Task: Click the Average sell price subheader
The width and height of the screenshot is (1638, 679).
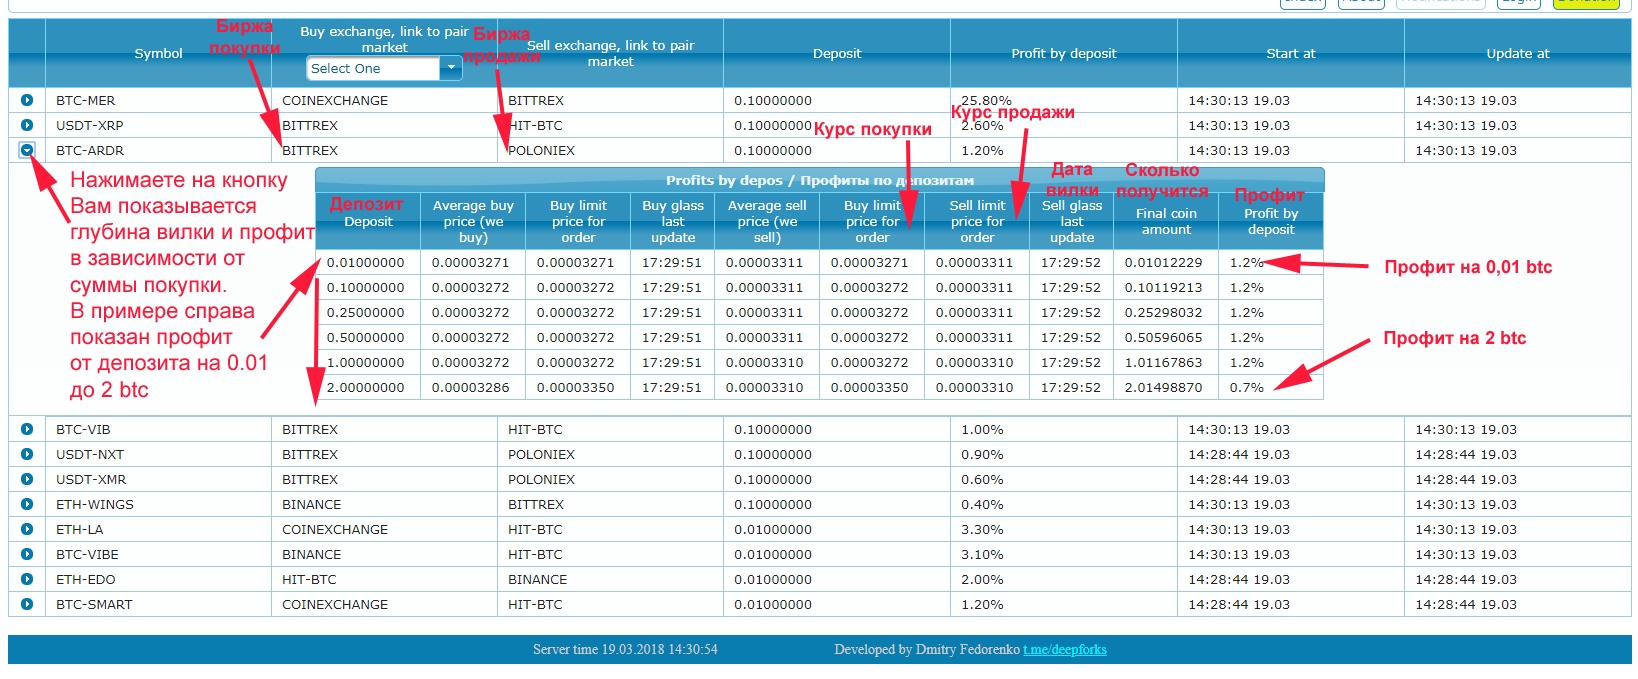Action: point(767,221)
